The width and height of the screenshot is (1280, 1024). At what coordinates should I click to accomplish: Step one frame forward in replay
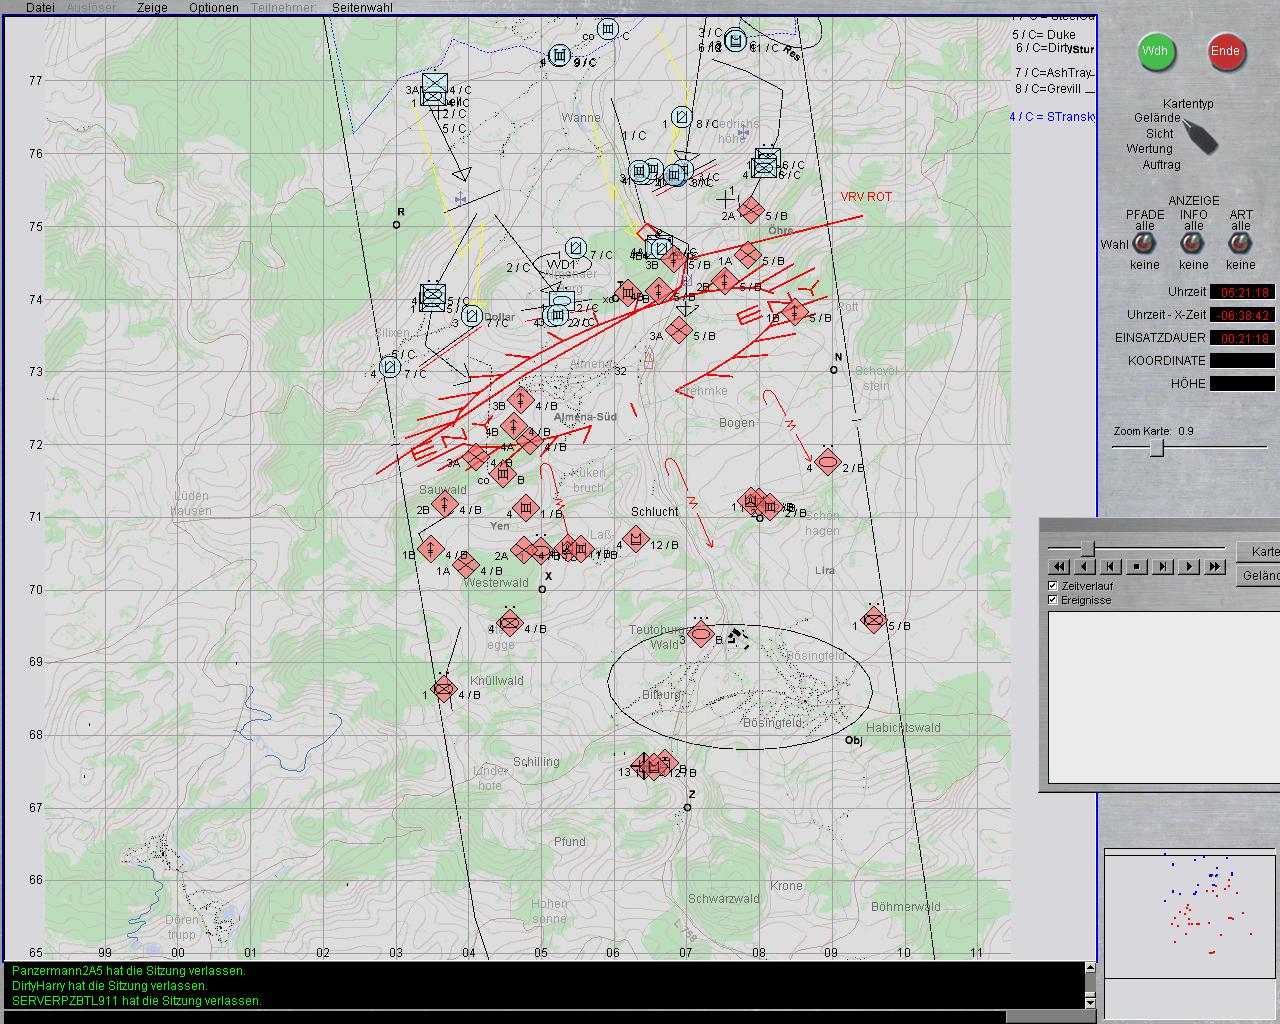[1162, 567]
